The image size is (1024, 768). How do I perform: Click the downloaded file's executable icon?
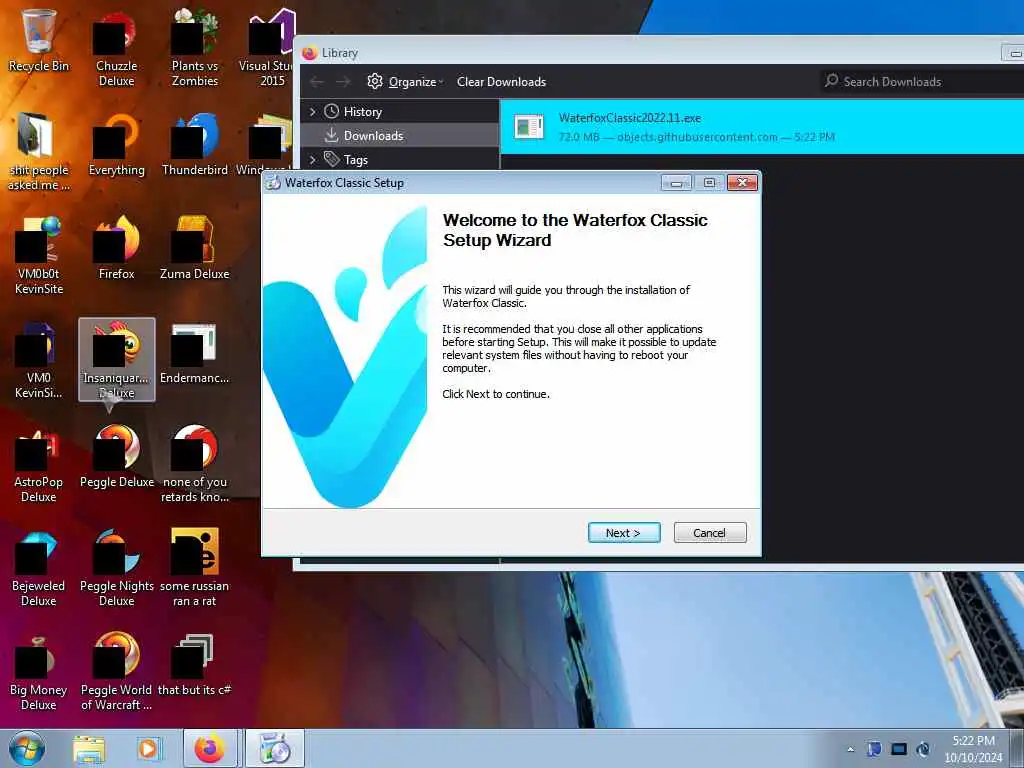pos(528,127)
